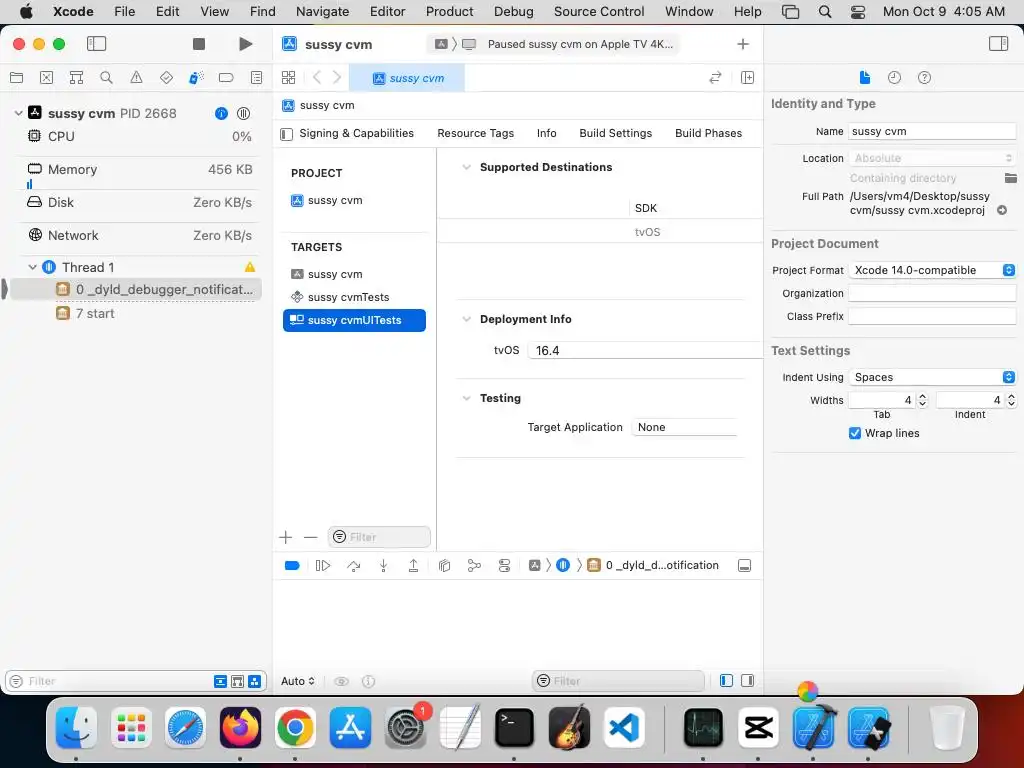Screen dimensions: 1024x768
Task: Open Signing & Capabilities tab
Action: click(x=357, y=133)
